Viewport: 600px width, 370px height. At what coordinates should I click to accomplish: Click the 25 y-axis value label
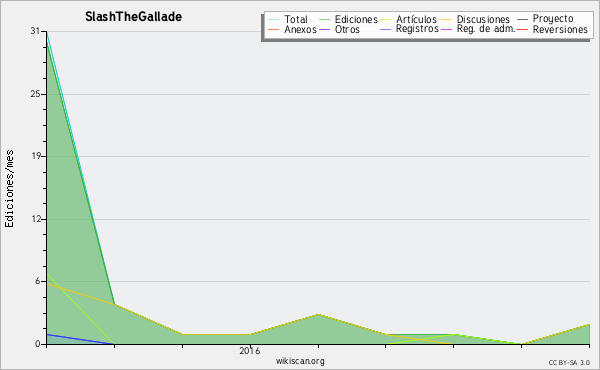point(35,94)
